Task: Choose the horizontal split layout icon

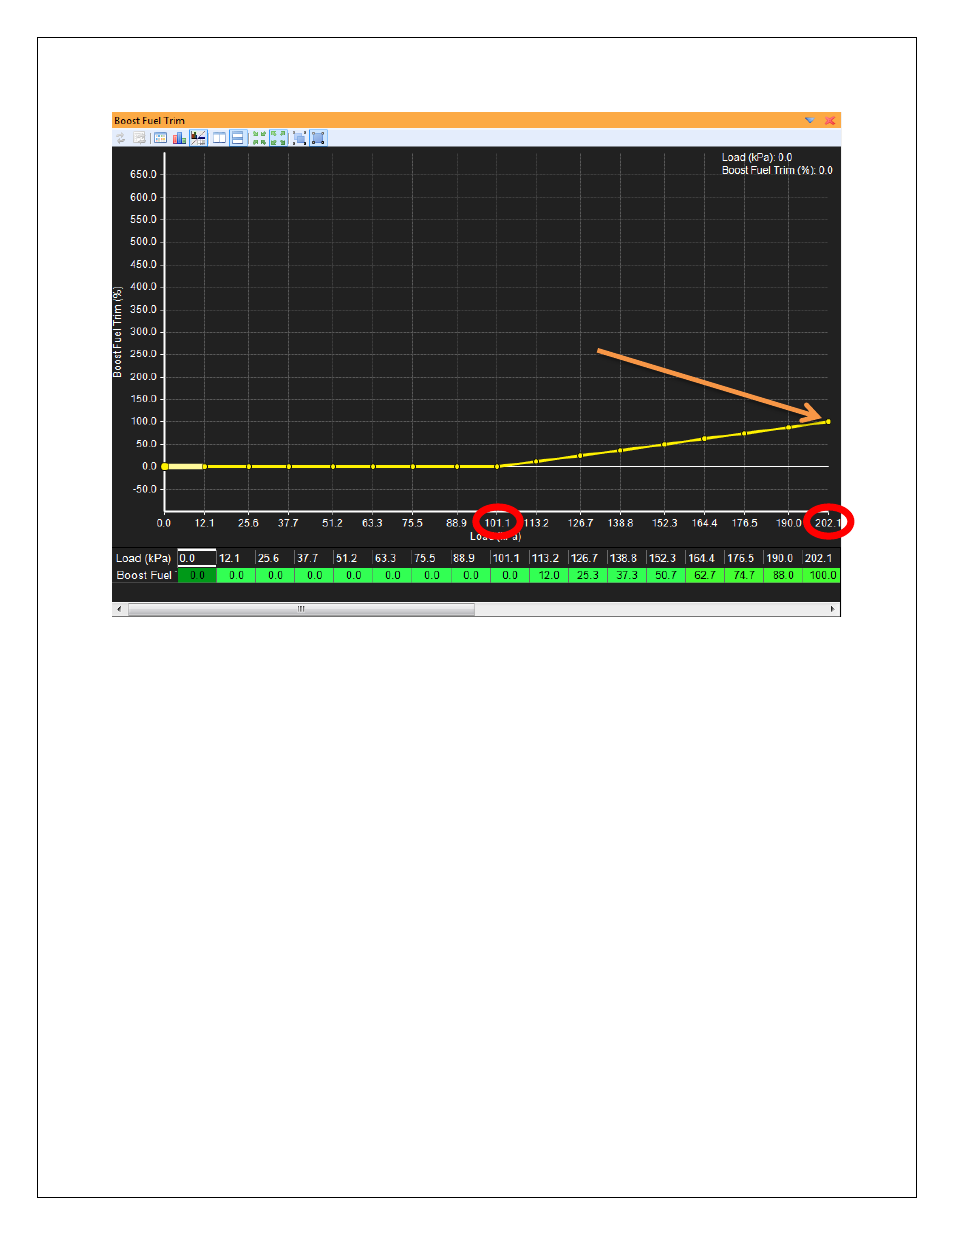Action: click(238, 138)
